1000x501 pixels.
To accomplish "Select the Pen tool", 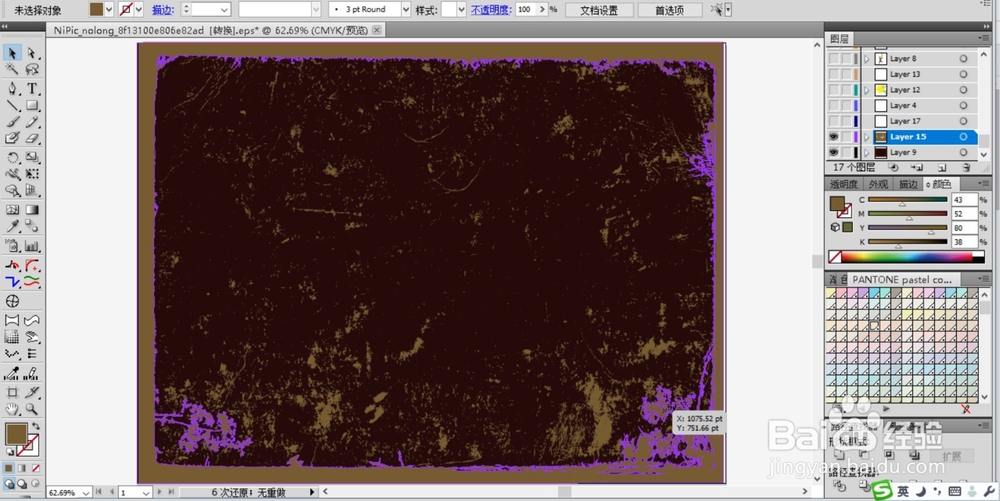I will [12, 88].
